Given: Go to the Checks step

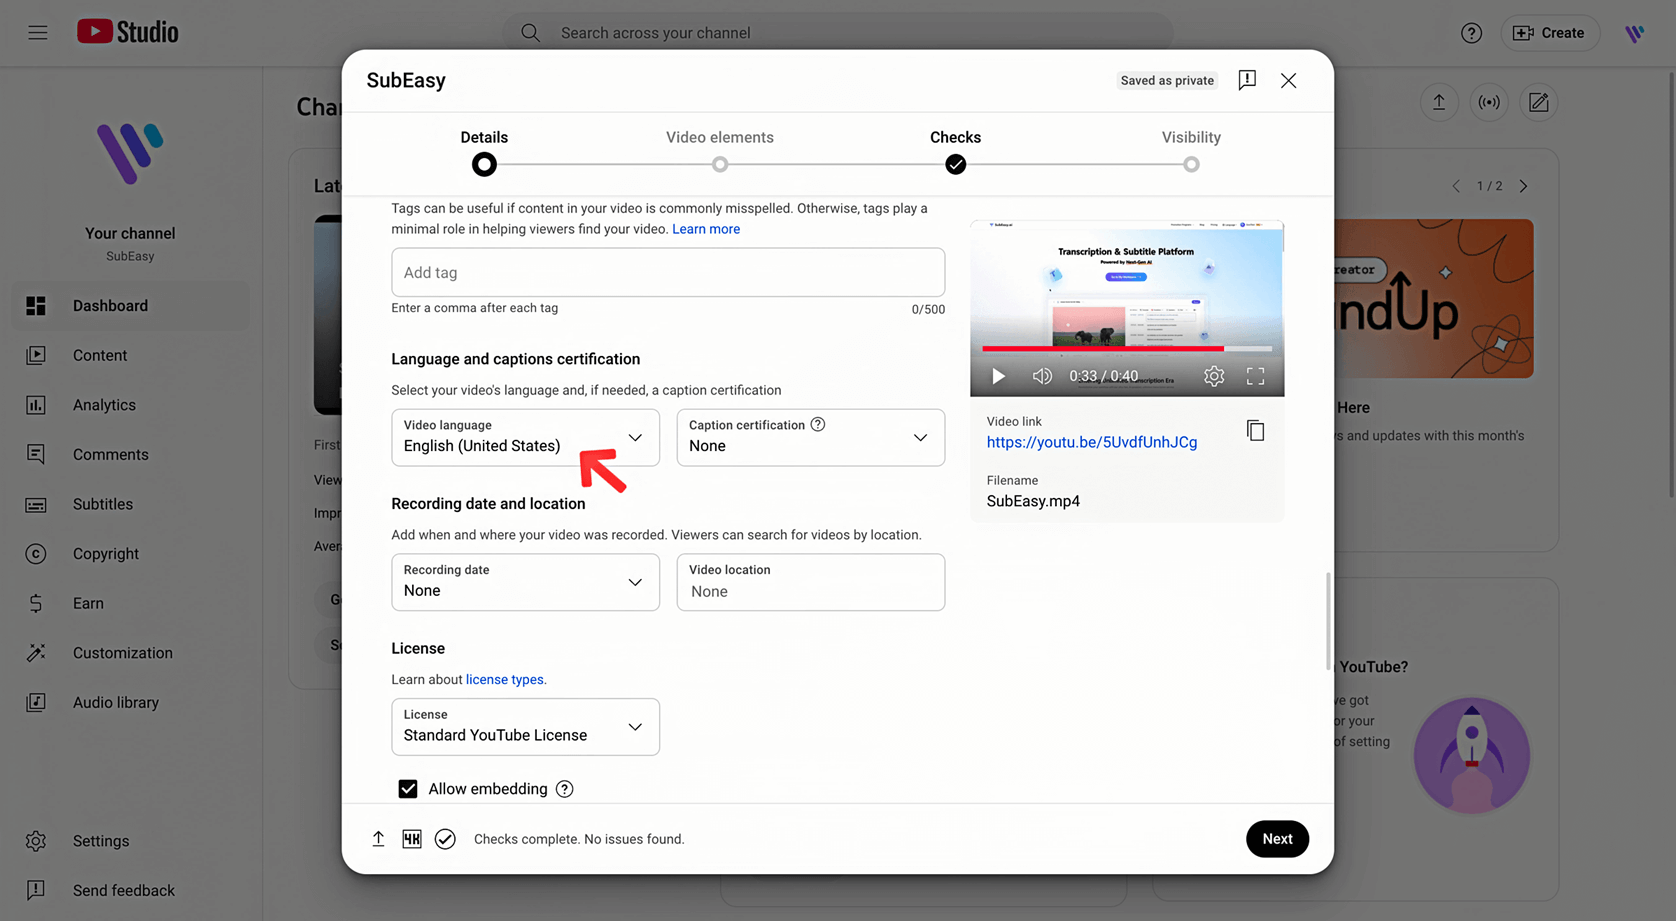Looking at the screenshot, I should [956, 151].
